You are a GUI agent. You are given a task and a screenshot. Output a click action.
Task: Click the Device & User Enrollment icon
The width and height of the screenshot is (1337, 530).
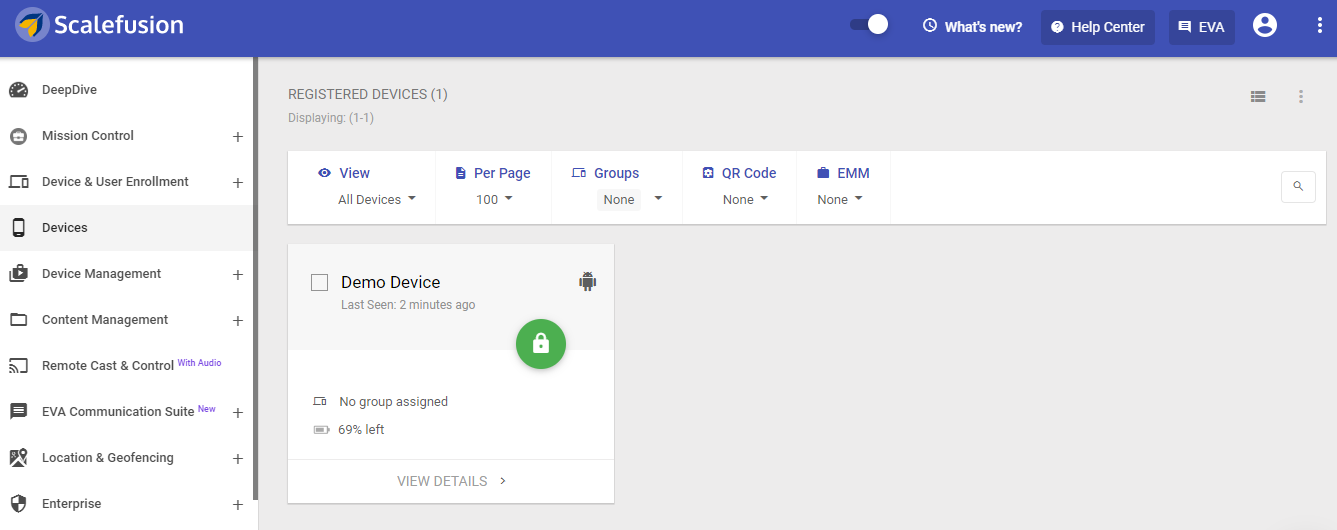19,182
